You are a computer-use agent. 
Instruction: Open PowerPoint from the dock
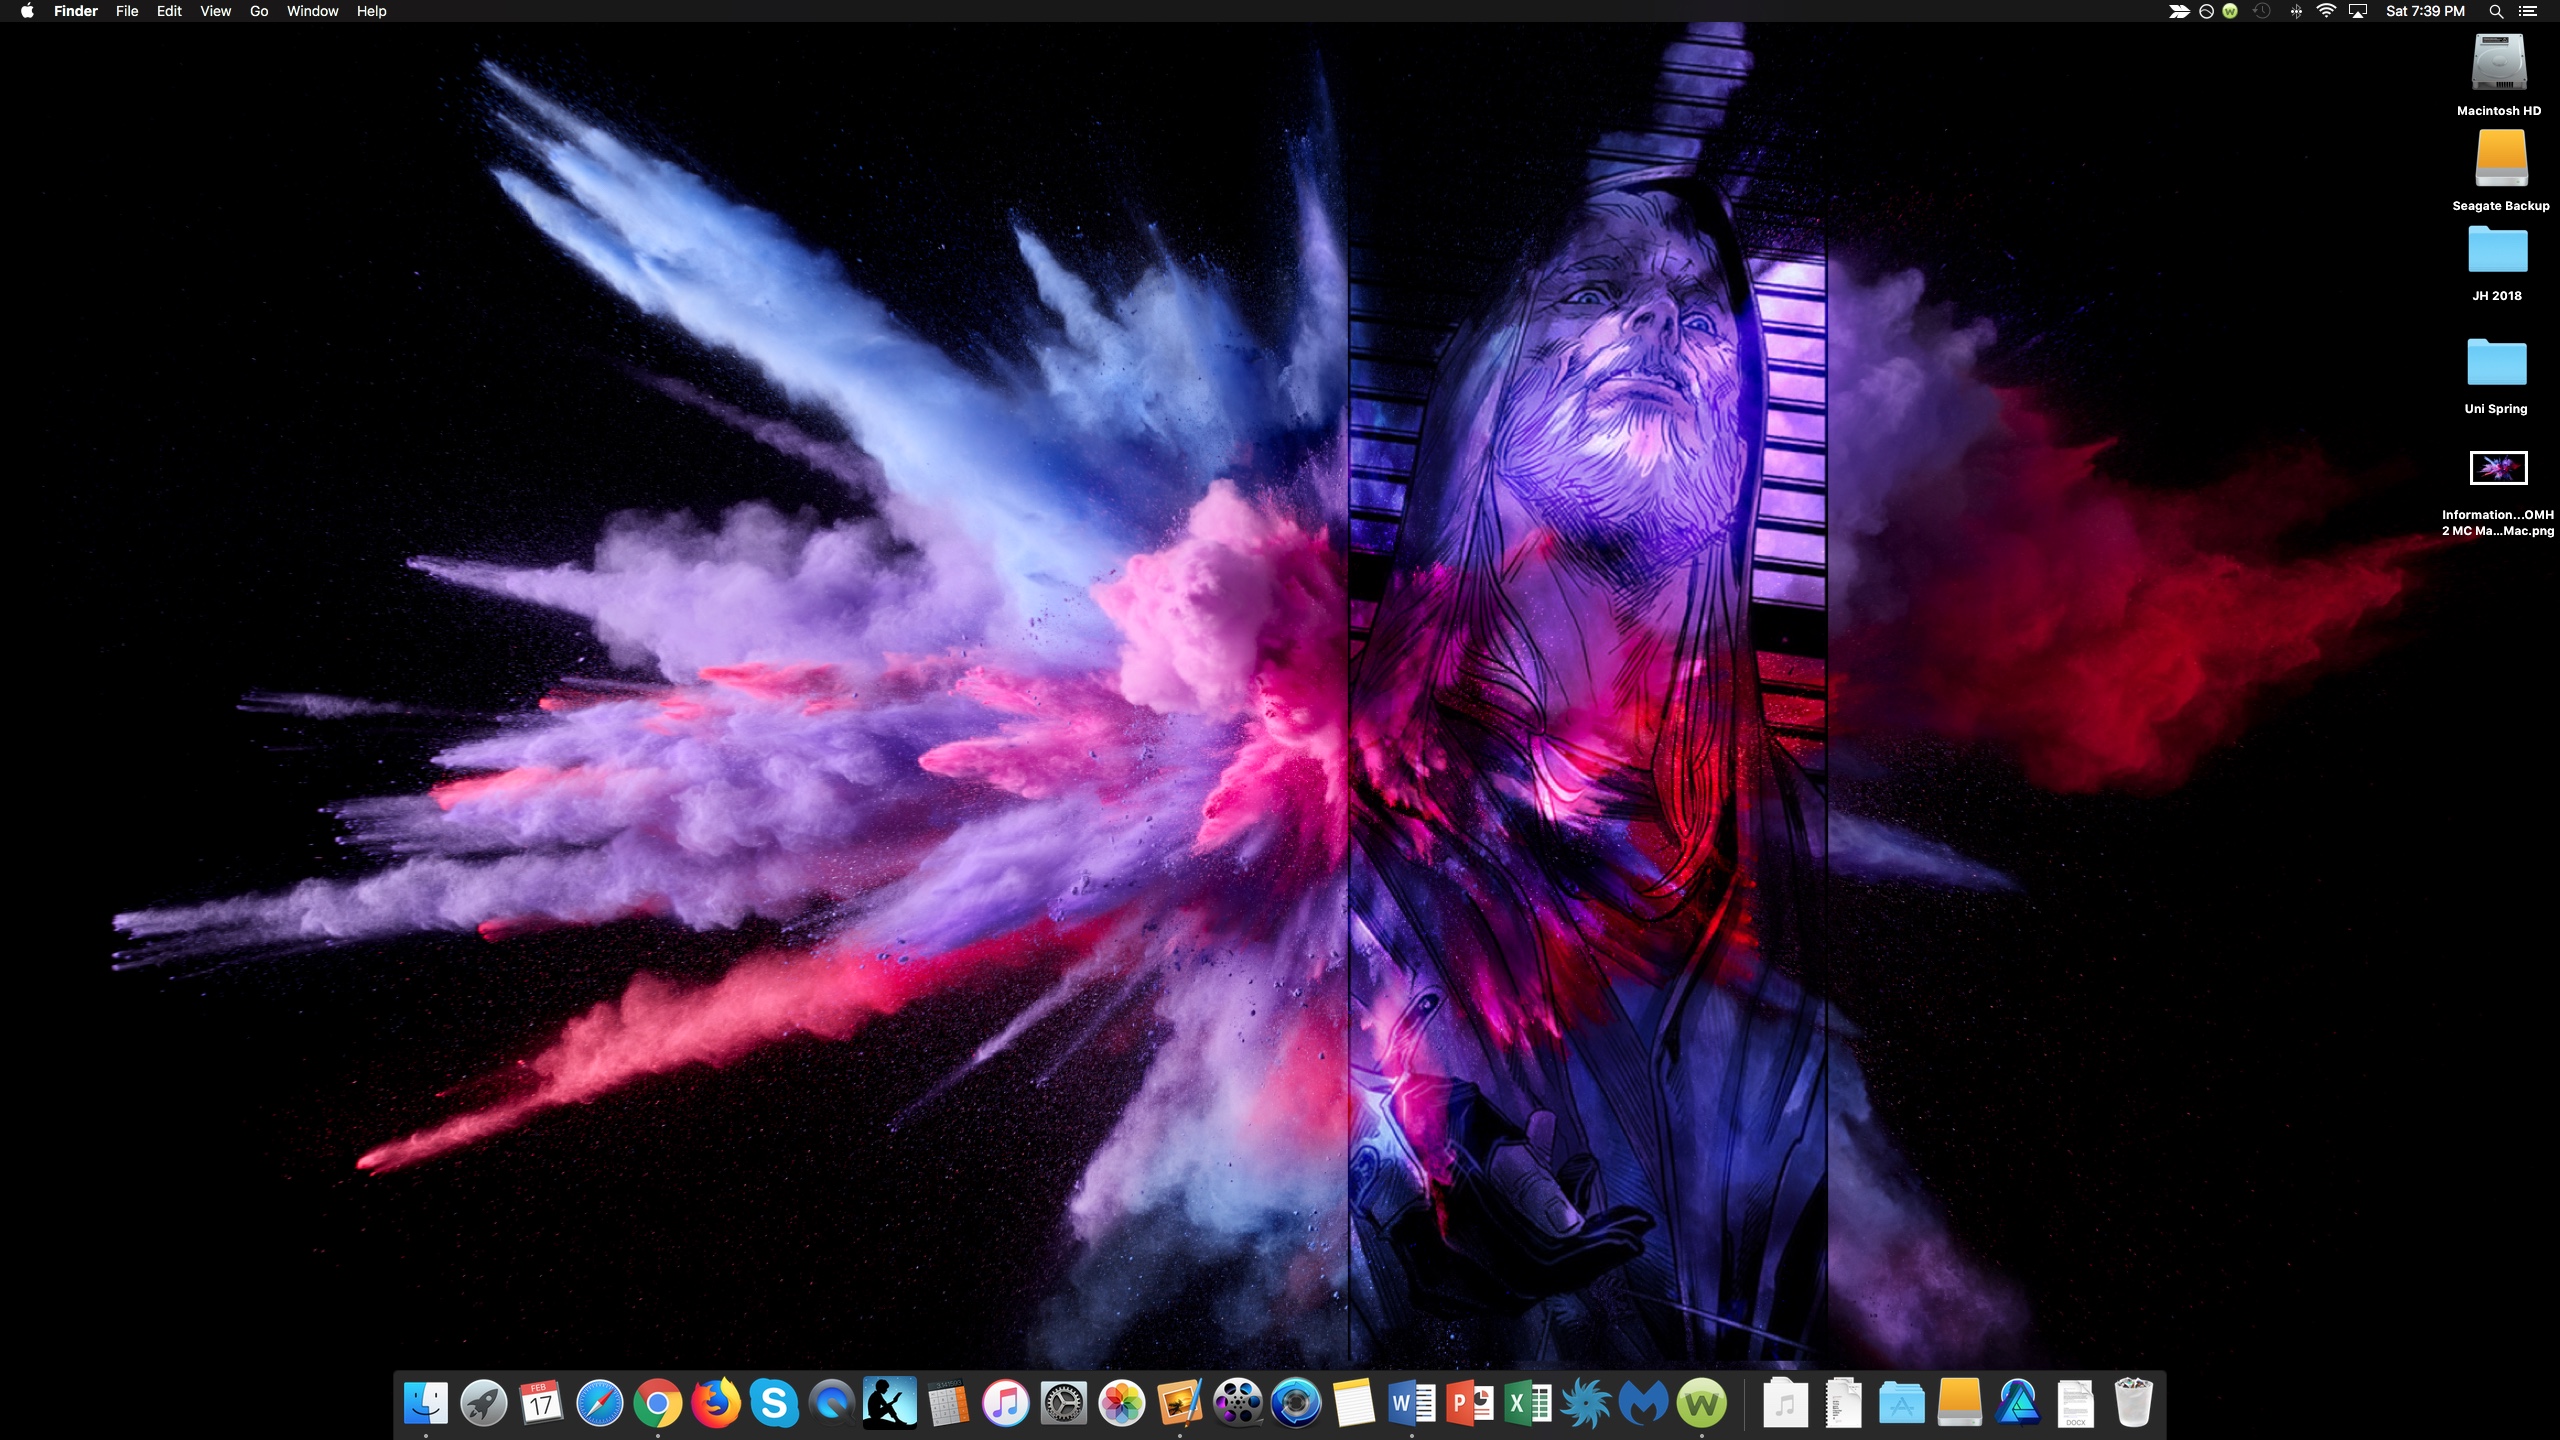[x=1470, y=1404]
